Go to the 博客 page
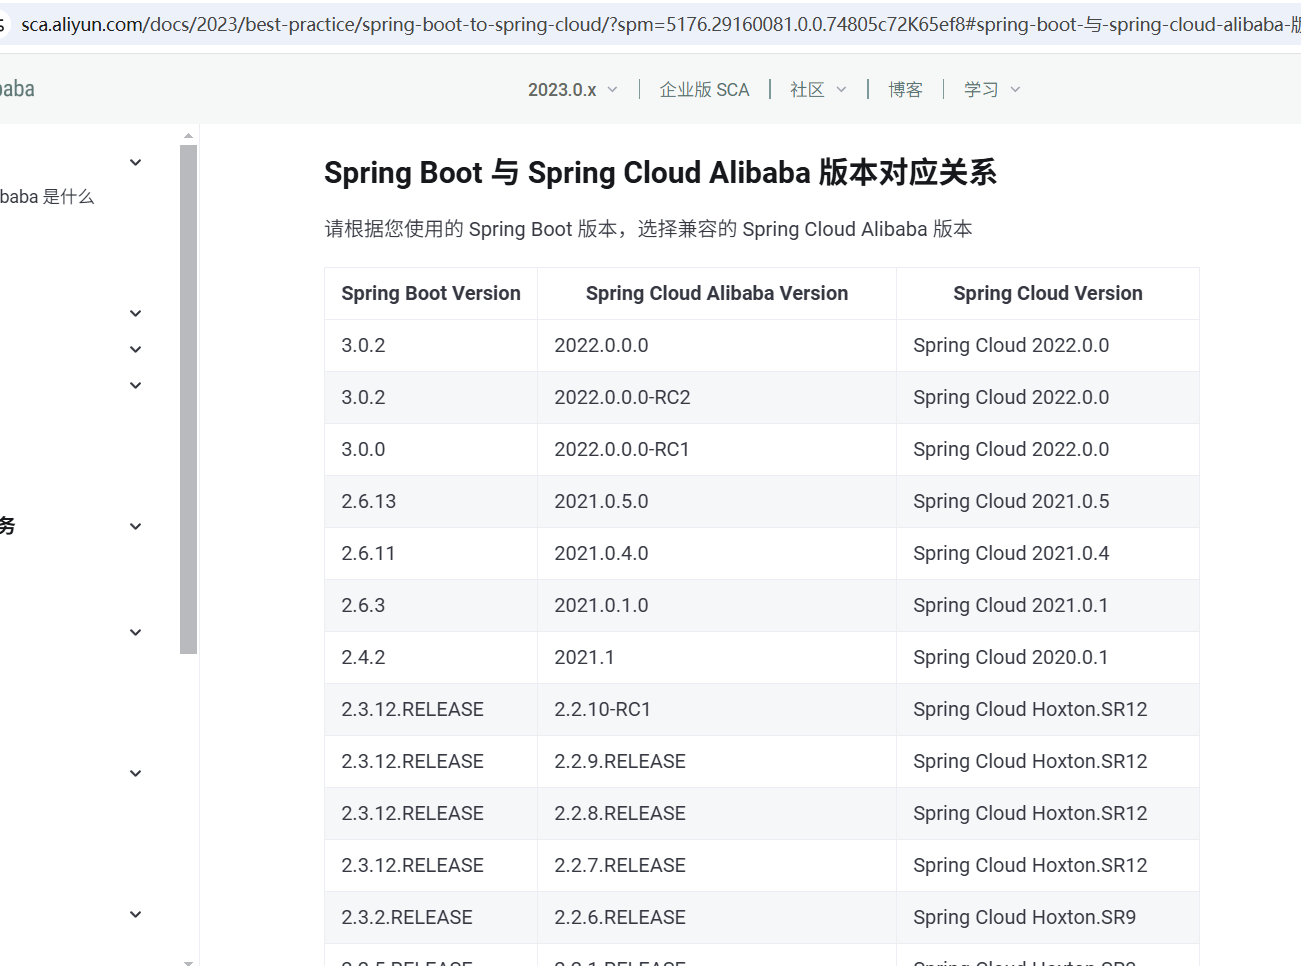This screenshot has height=966, width=1301. [905, 90]
